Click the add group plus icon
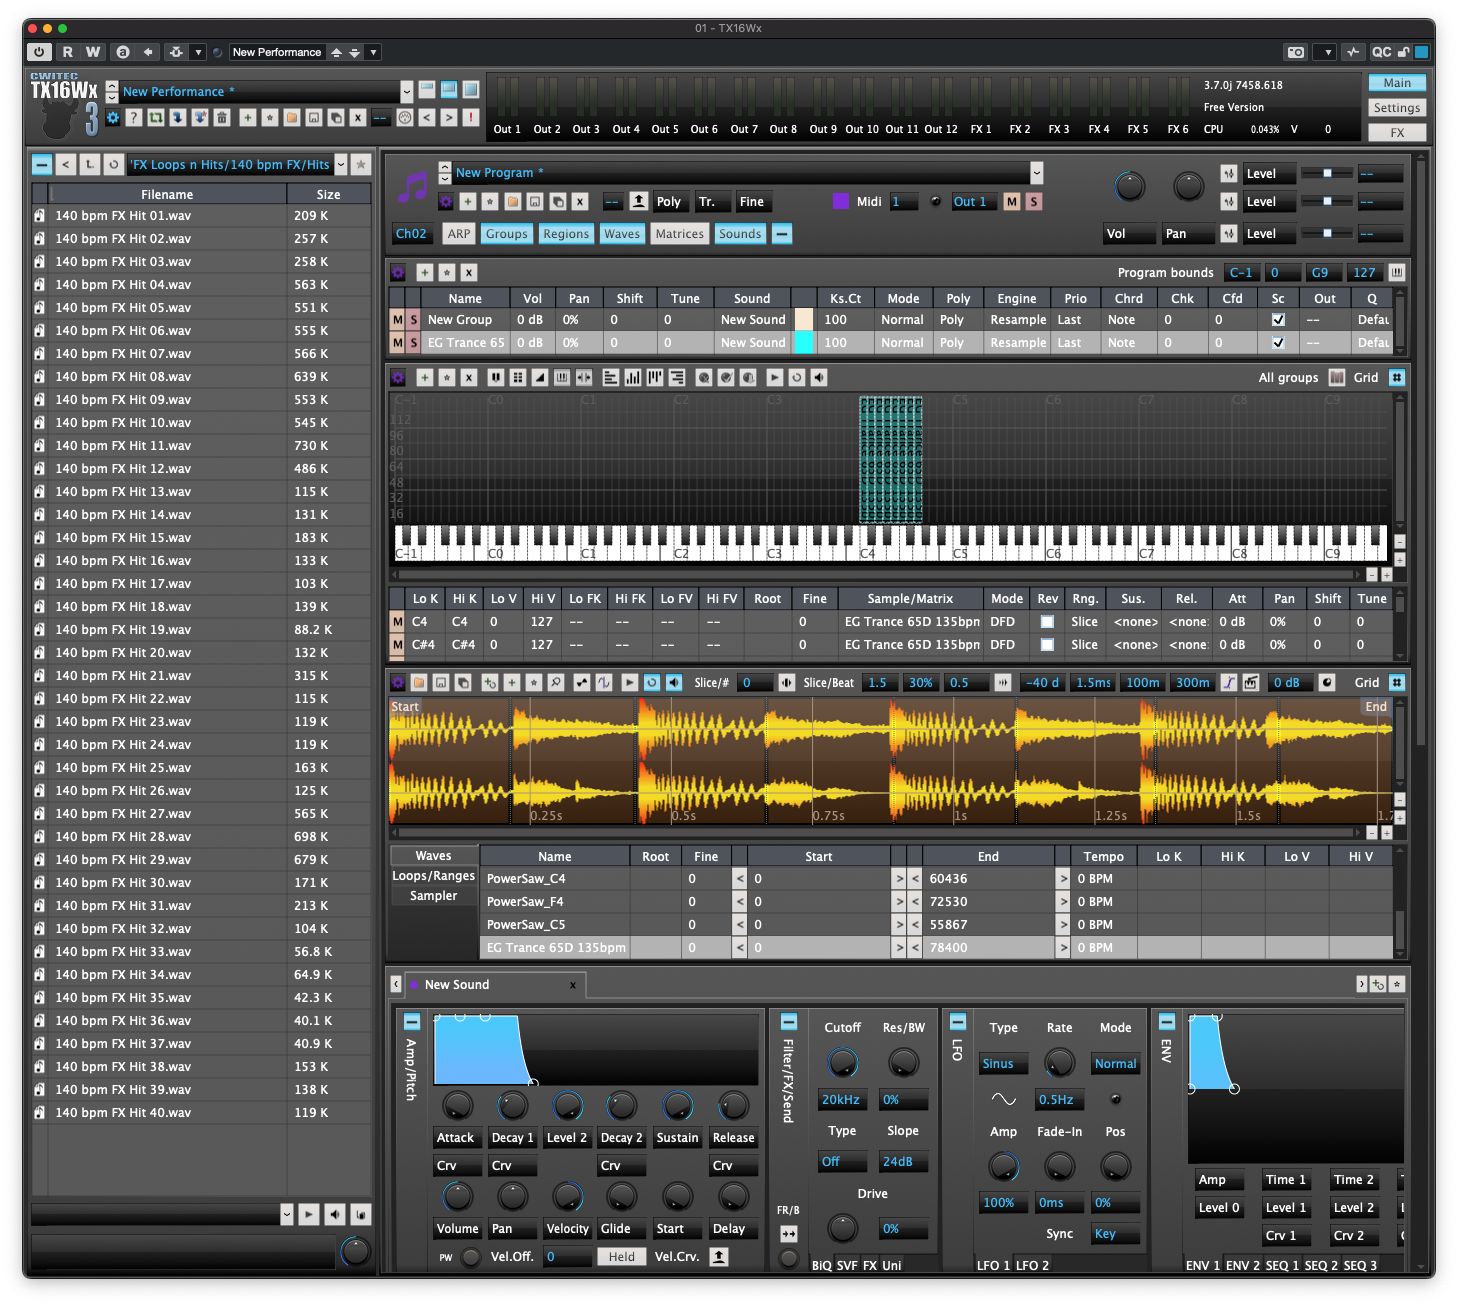 click(x=424, y=272)
